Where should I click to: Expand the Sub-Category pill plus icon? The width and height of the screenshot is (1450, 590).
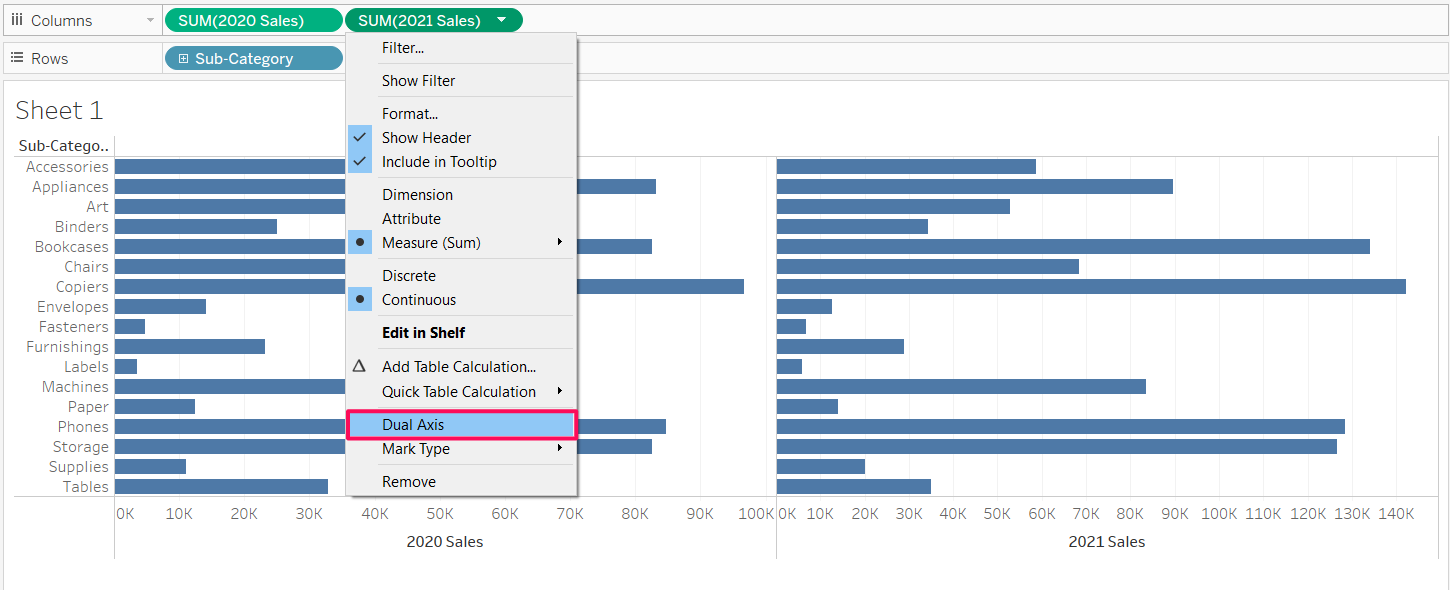coord(183,59)
